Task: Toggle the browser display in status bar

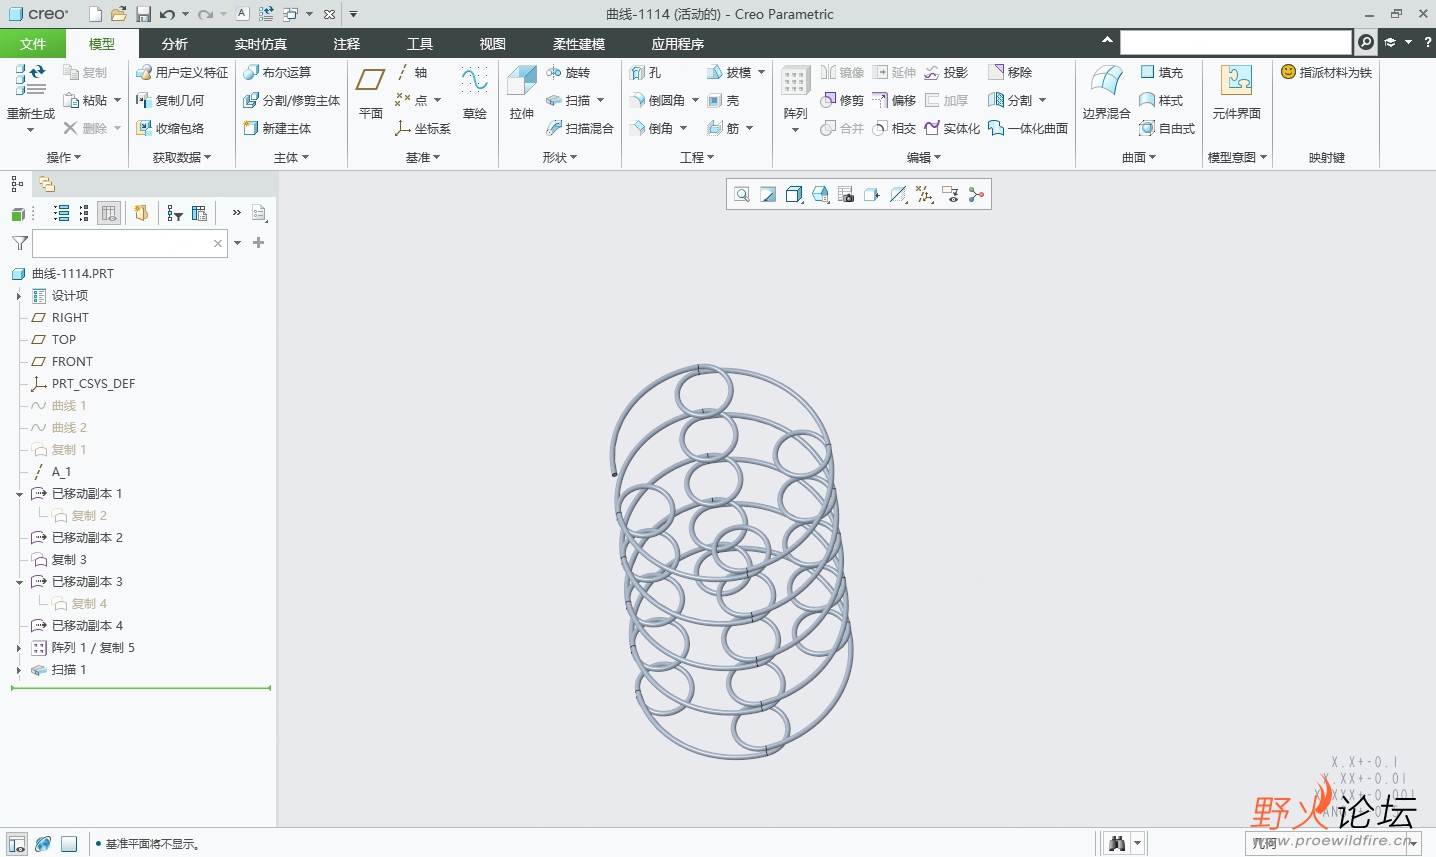Action: tap(43, 844)
